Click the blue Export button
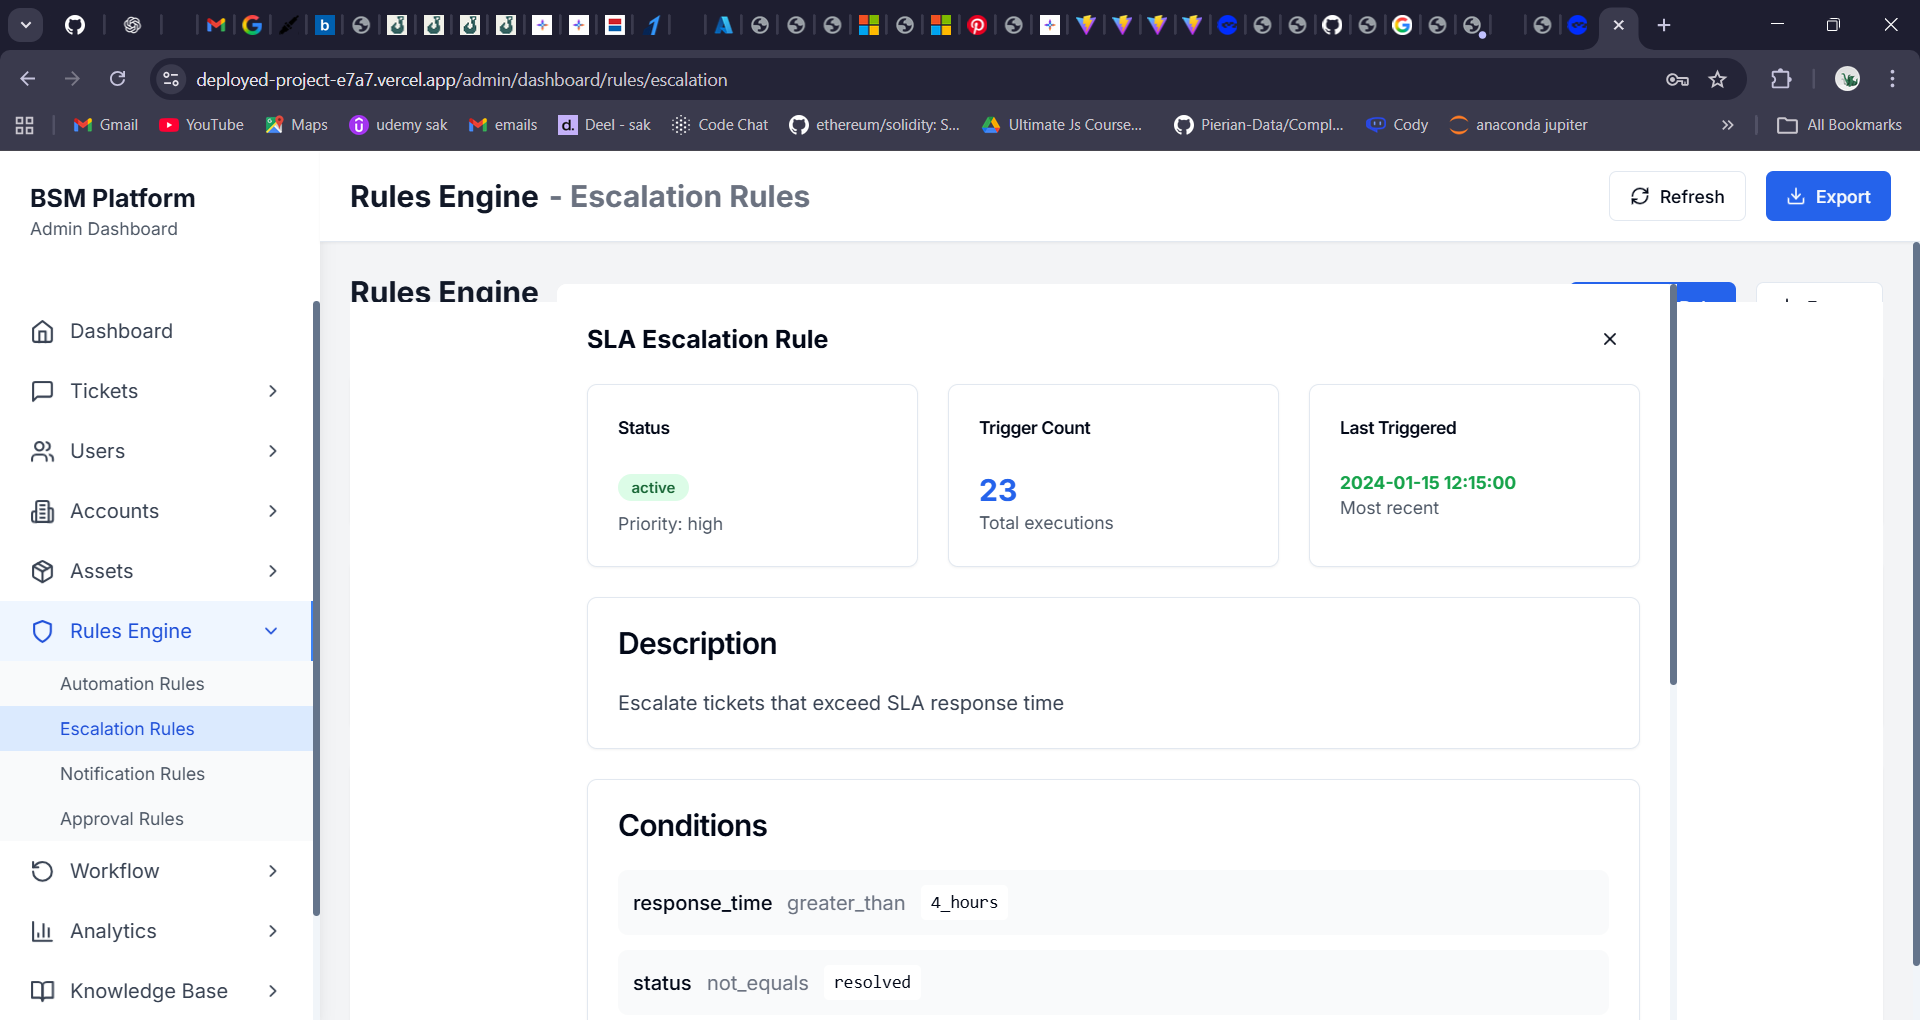Image resolution: width=1920 pixels, height=1020 pixels. point(1827,196)
